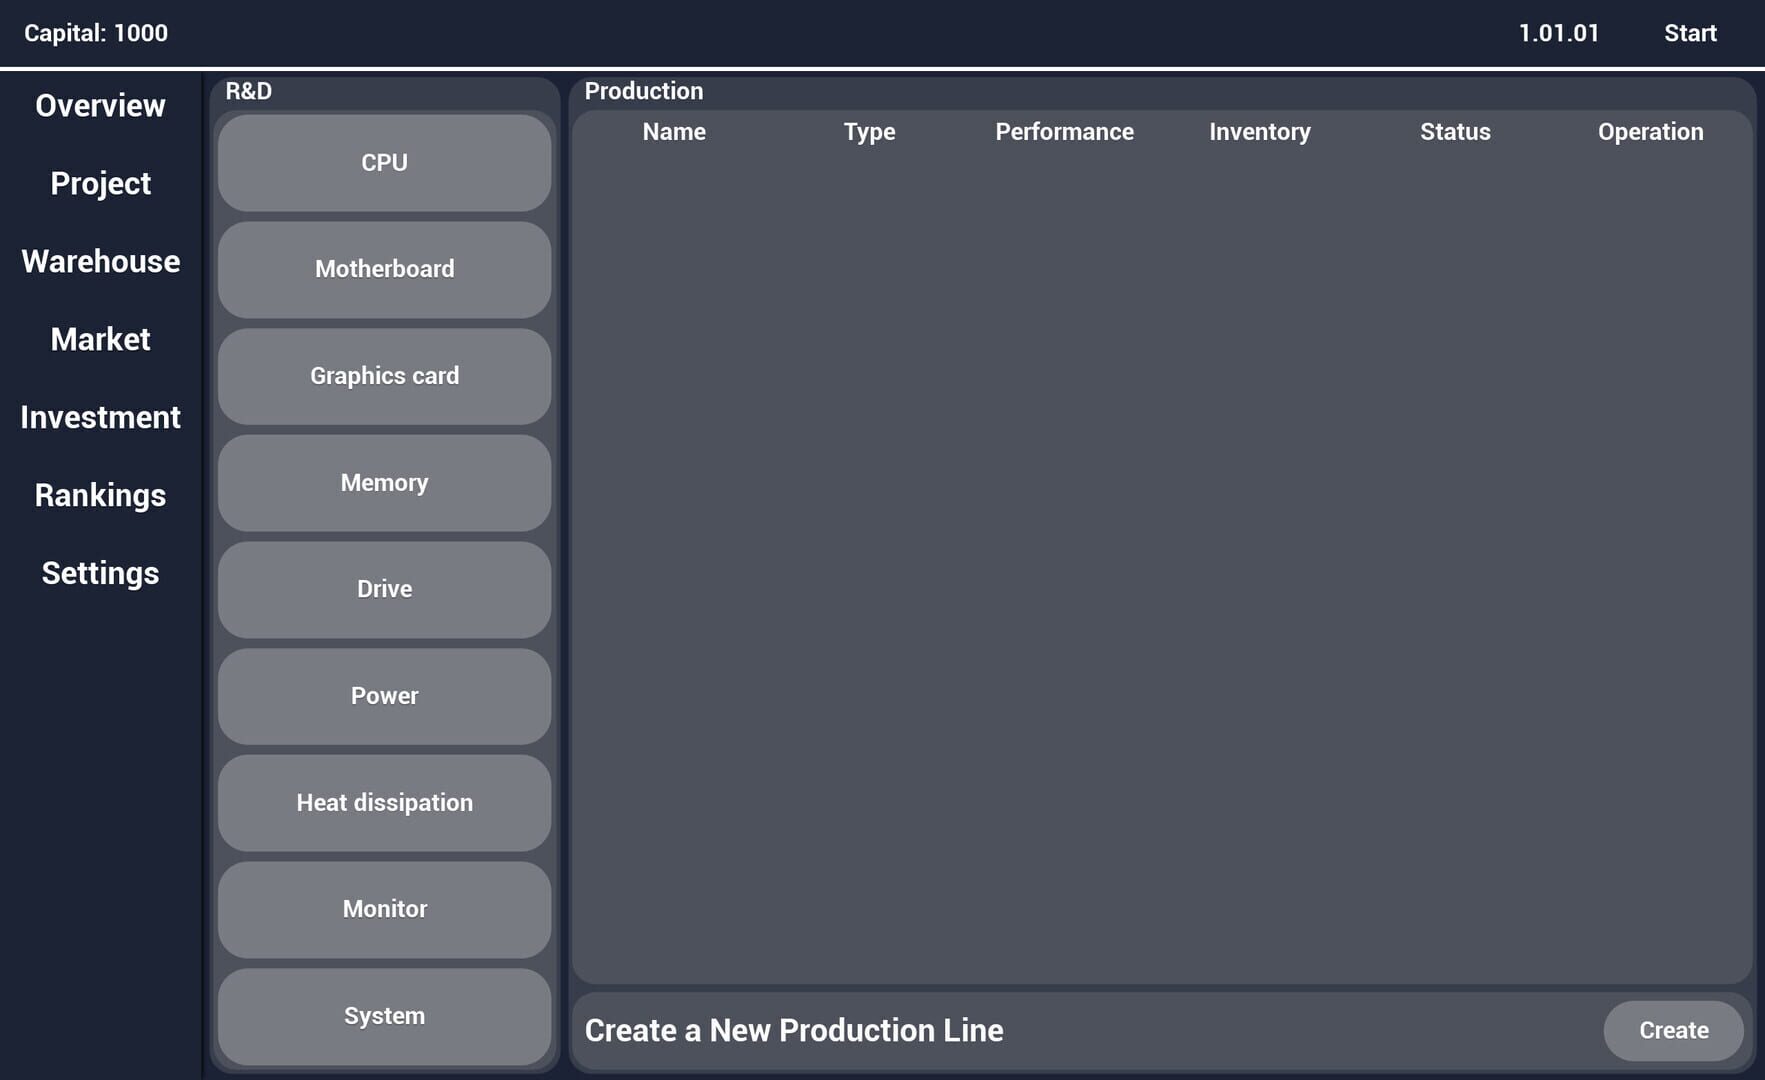Open Drive research options
Viewport: 1765px width, 1080px height.
click(384, 589)
